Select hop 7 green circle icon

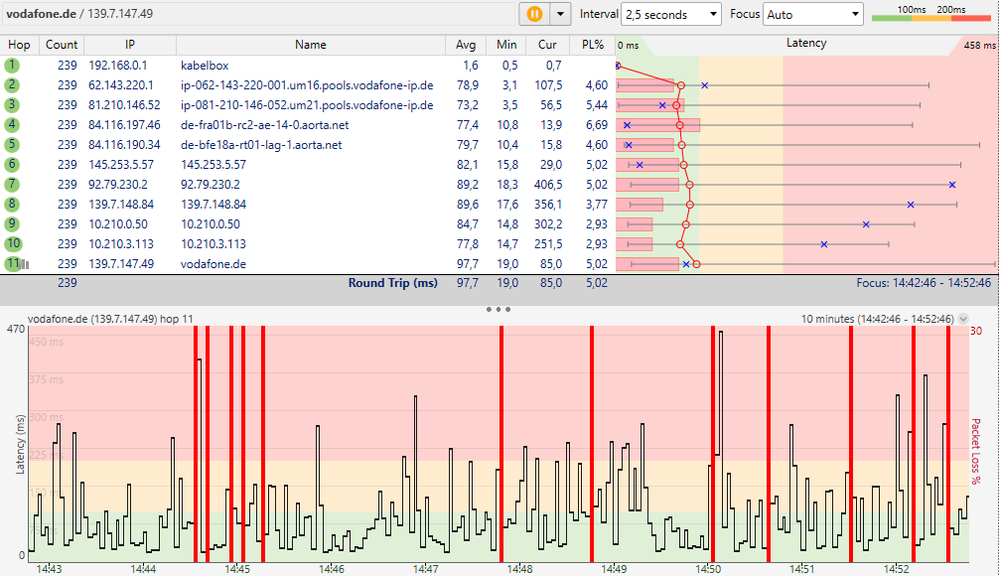point(11,184)
